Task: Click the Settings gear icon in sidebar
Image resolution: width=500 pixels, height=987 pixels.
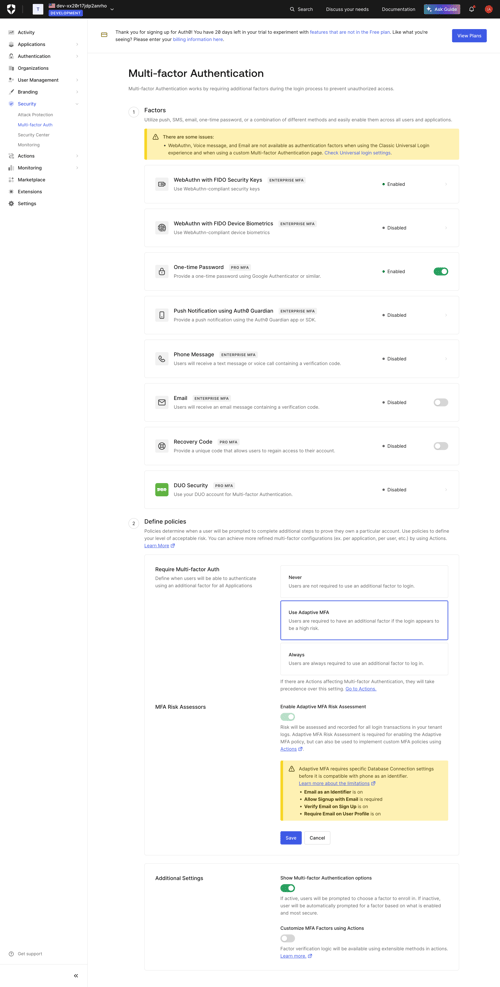Action: (x=11, y=203)
